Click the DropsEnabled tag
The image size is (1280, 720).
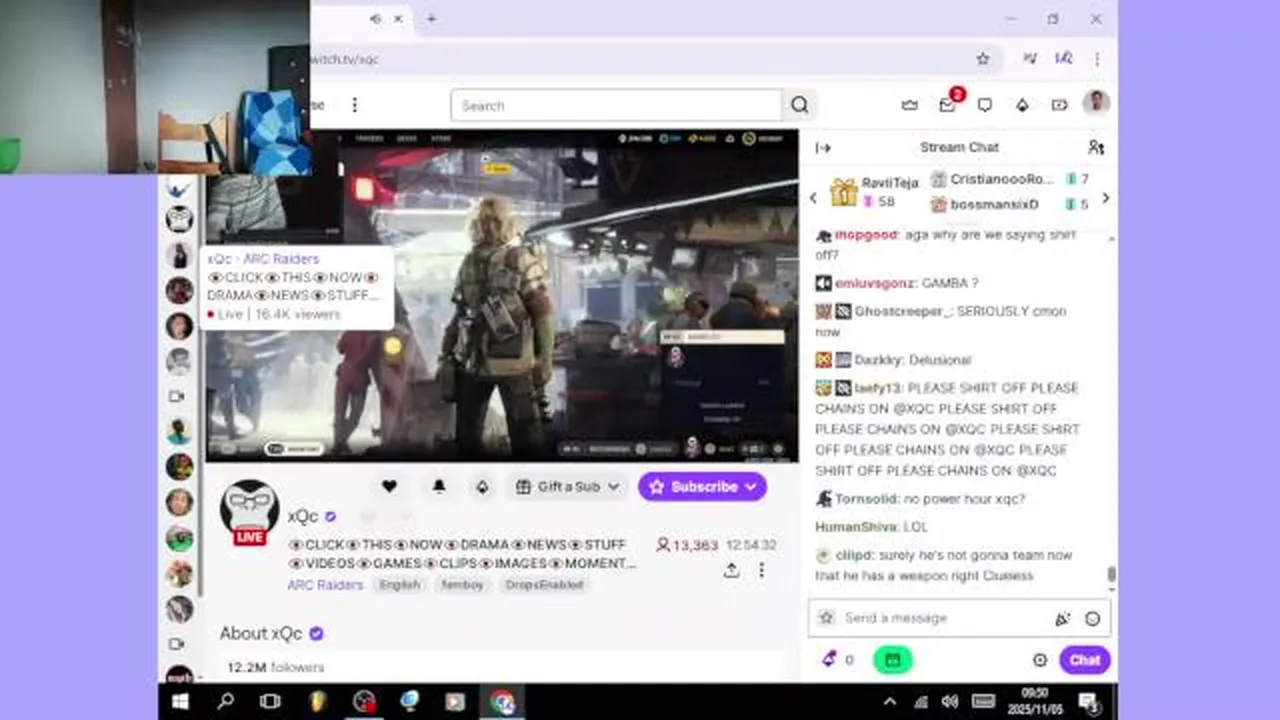544,585
